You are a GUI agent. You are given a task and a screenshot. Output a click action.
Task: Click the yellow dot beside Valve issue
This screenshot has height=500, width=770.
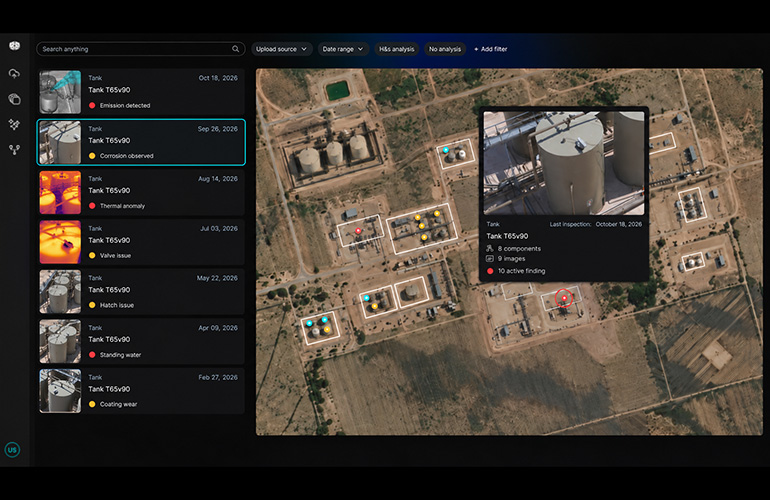pos(92,255)
